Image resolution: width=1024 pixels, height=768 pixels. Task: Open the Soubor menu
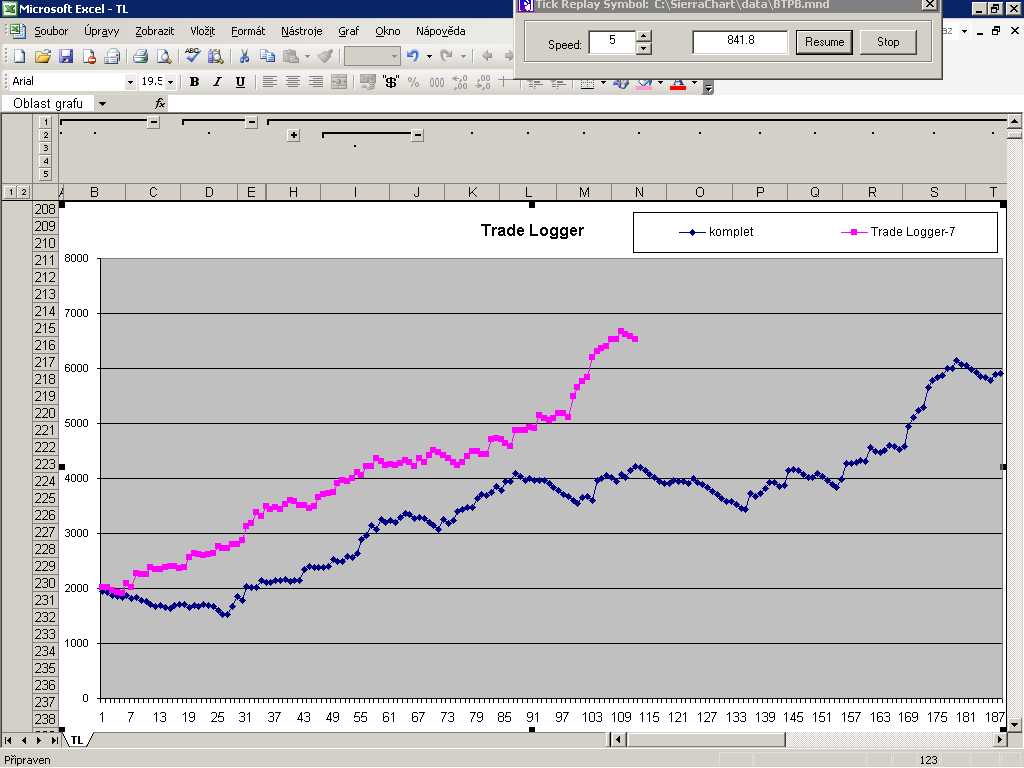51,31
